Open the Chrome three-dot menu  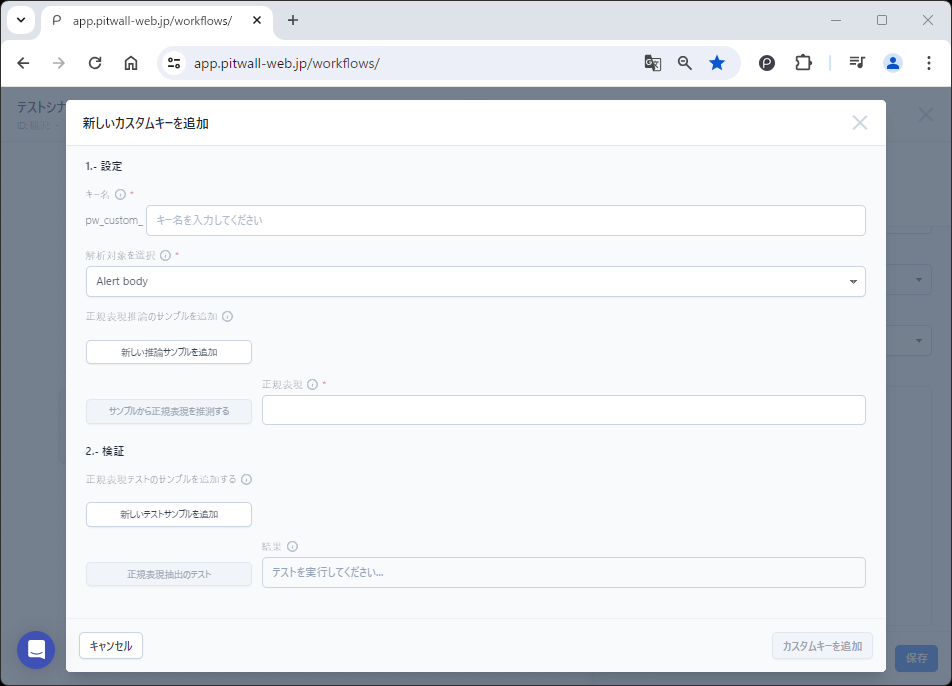[x=929, y=63]
